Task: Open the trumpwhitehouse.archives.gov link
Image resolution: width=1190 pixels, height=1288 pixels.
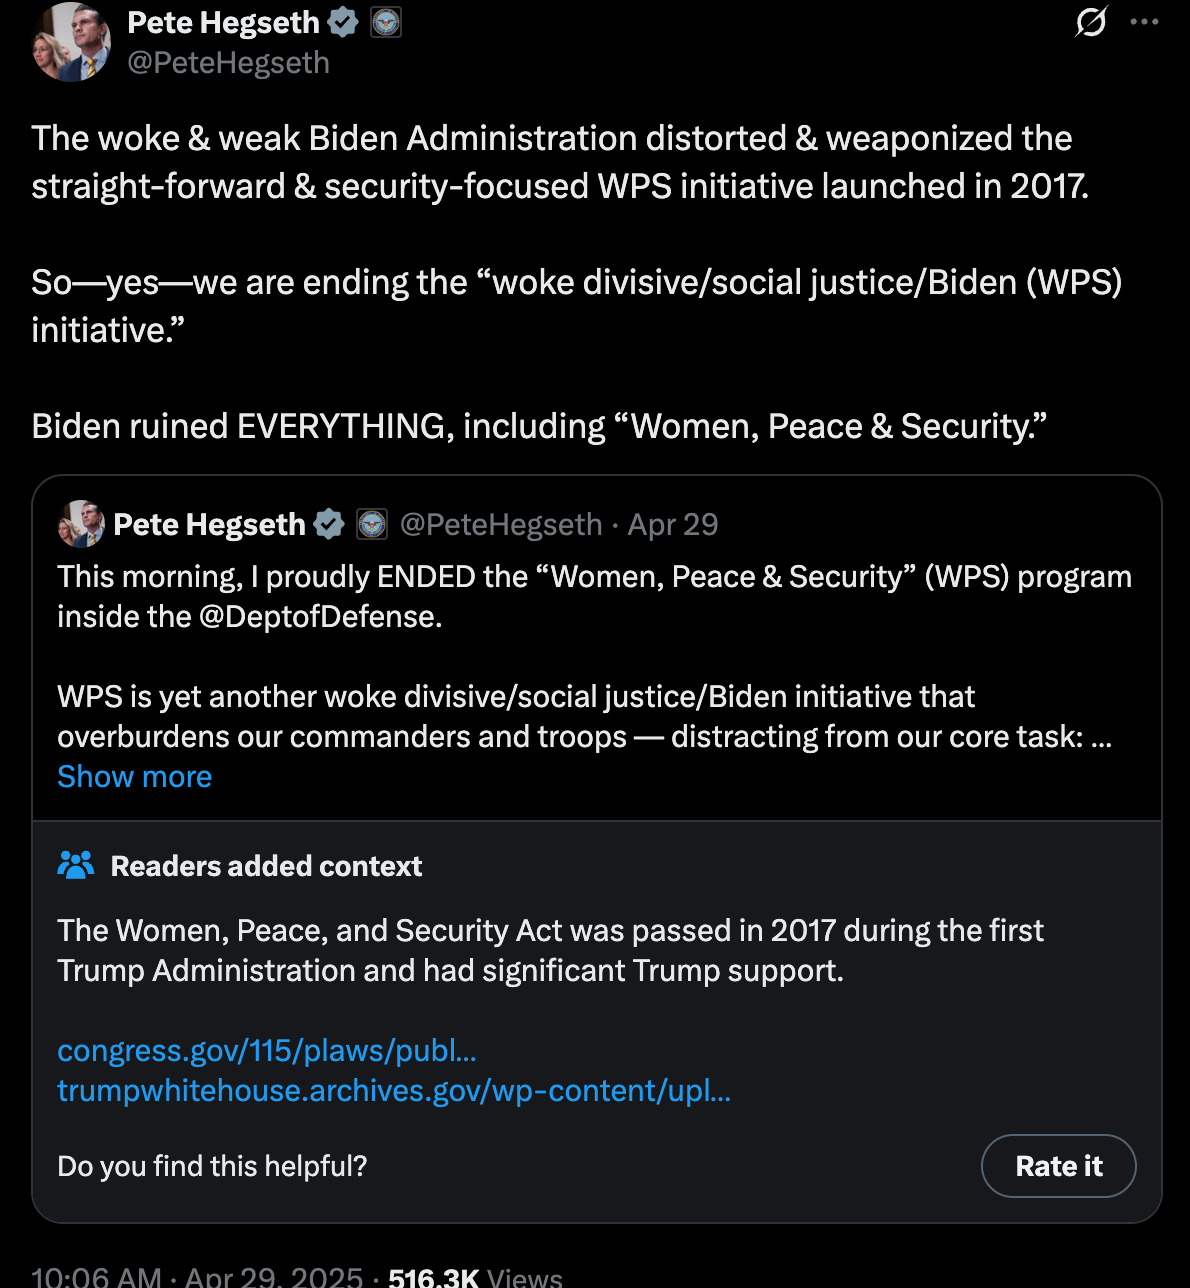Action: [394, 1090]
